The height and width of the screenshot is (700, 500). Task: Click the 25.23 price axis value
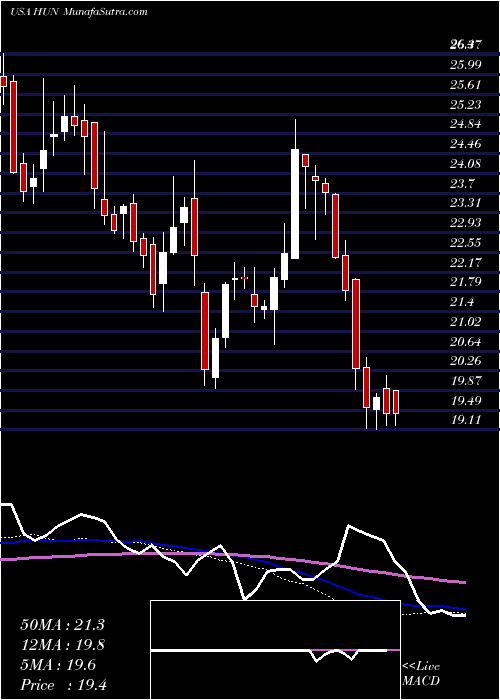click(x=466, y=104)
